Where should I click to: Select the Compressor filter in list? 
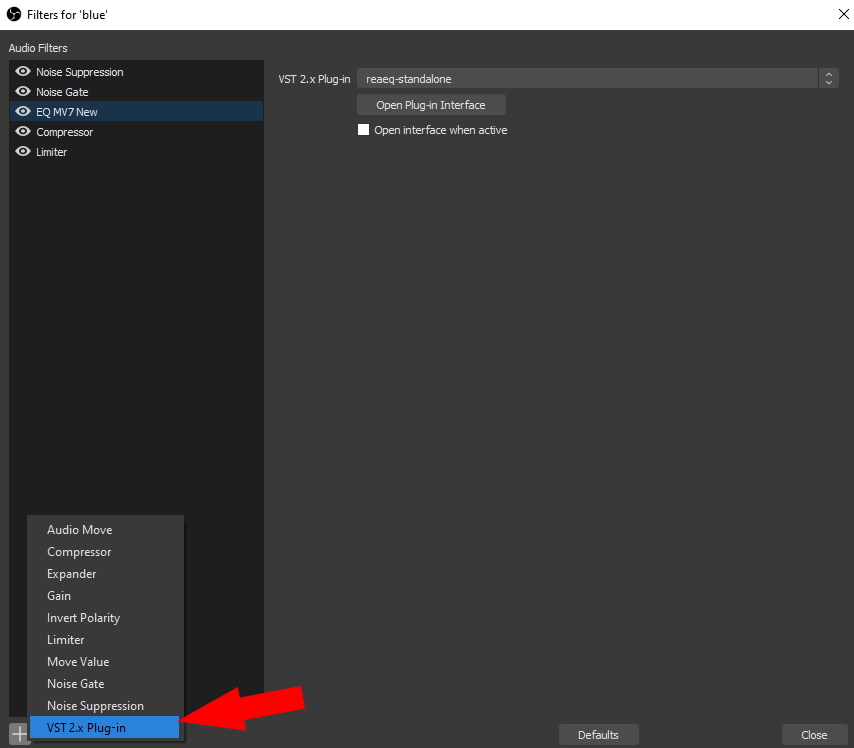[x=65, y=132]
